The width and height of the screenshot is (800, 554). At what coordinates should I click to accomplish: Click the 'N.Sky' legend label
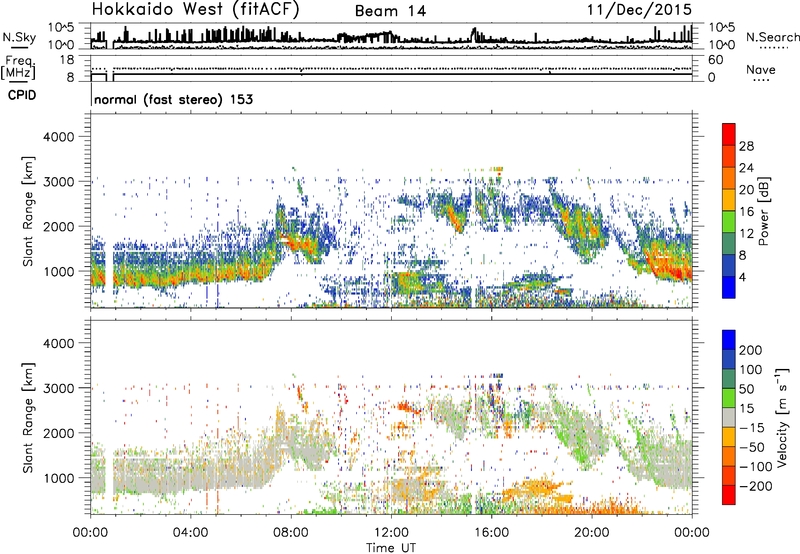point(19,37)
